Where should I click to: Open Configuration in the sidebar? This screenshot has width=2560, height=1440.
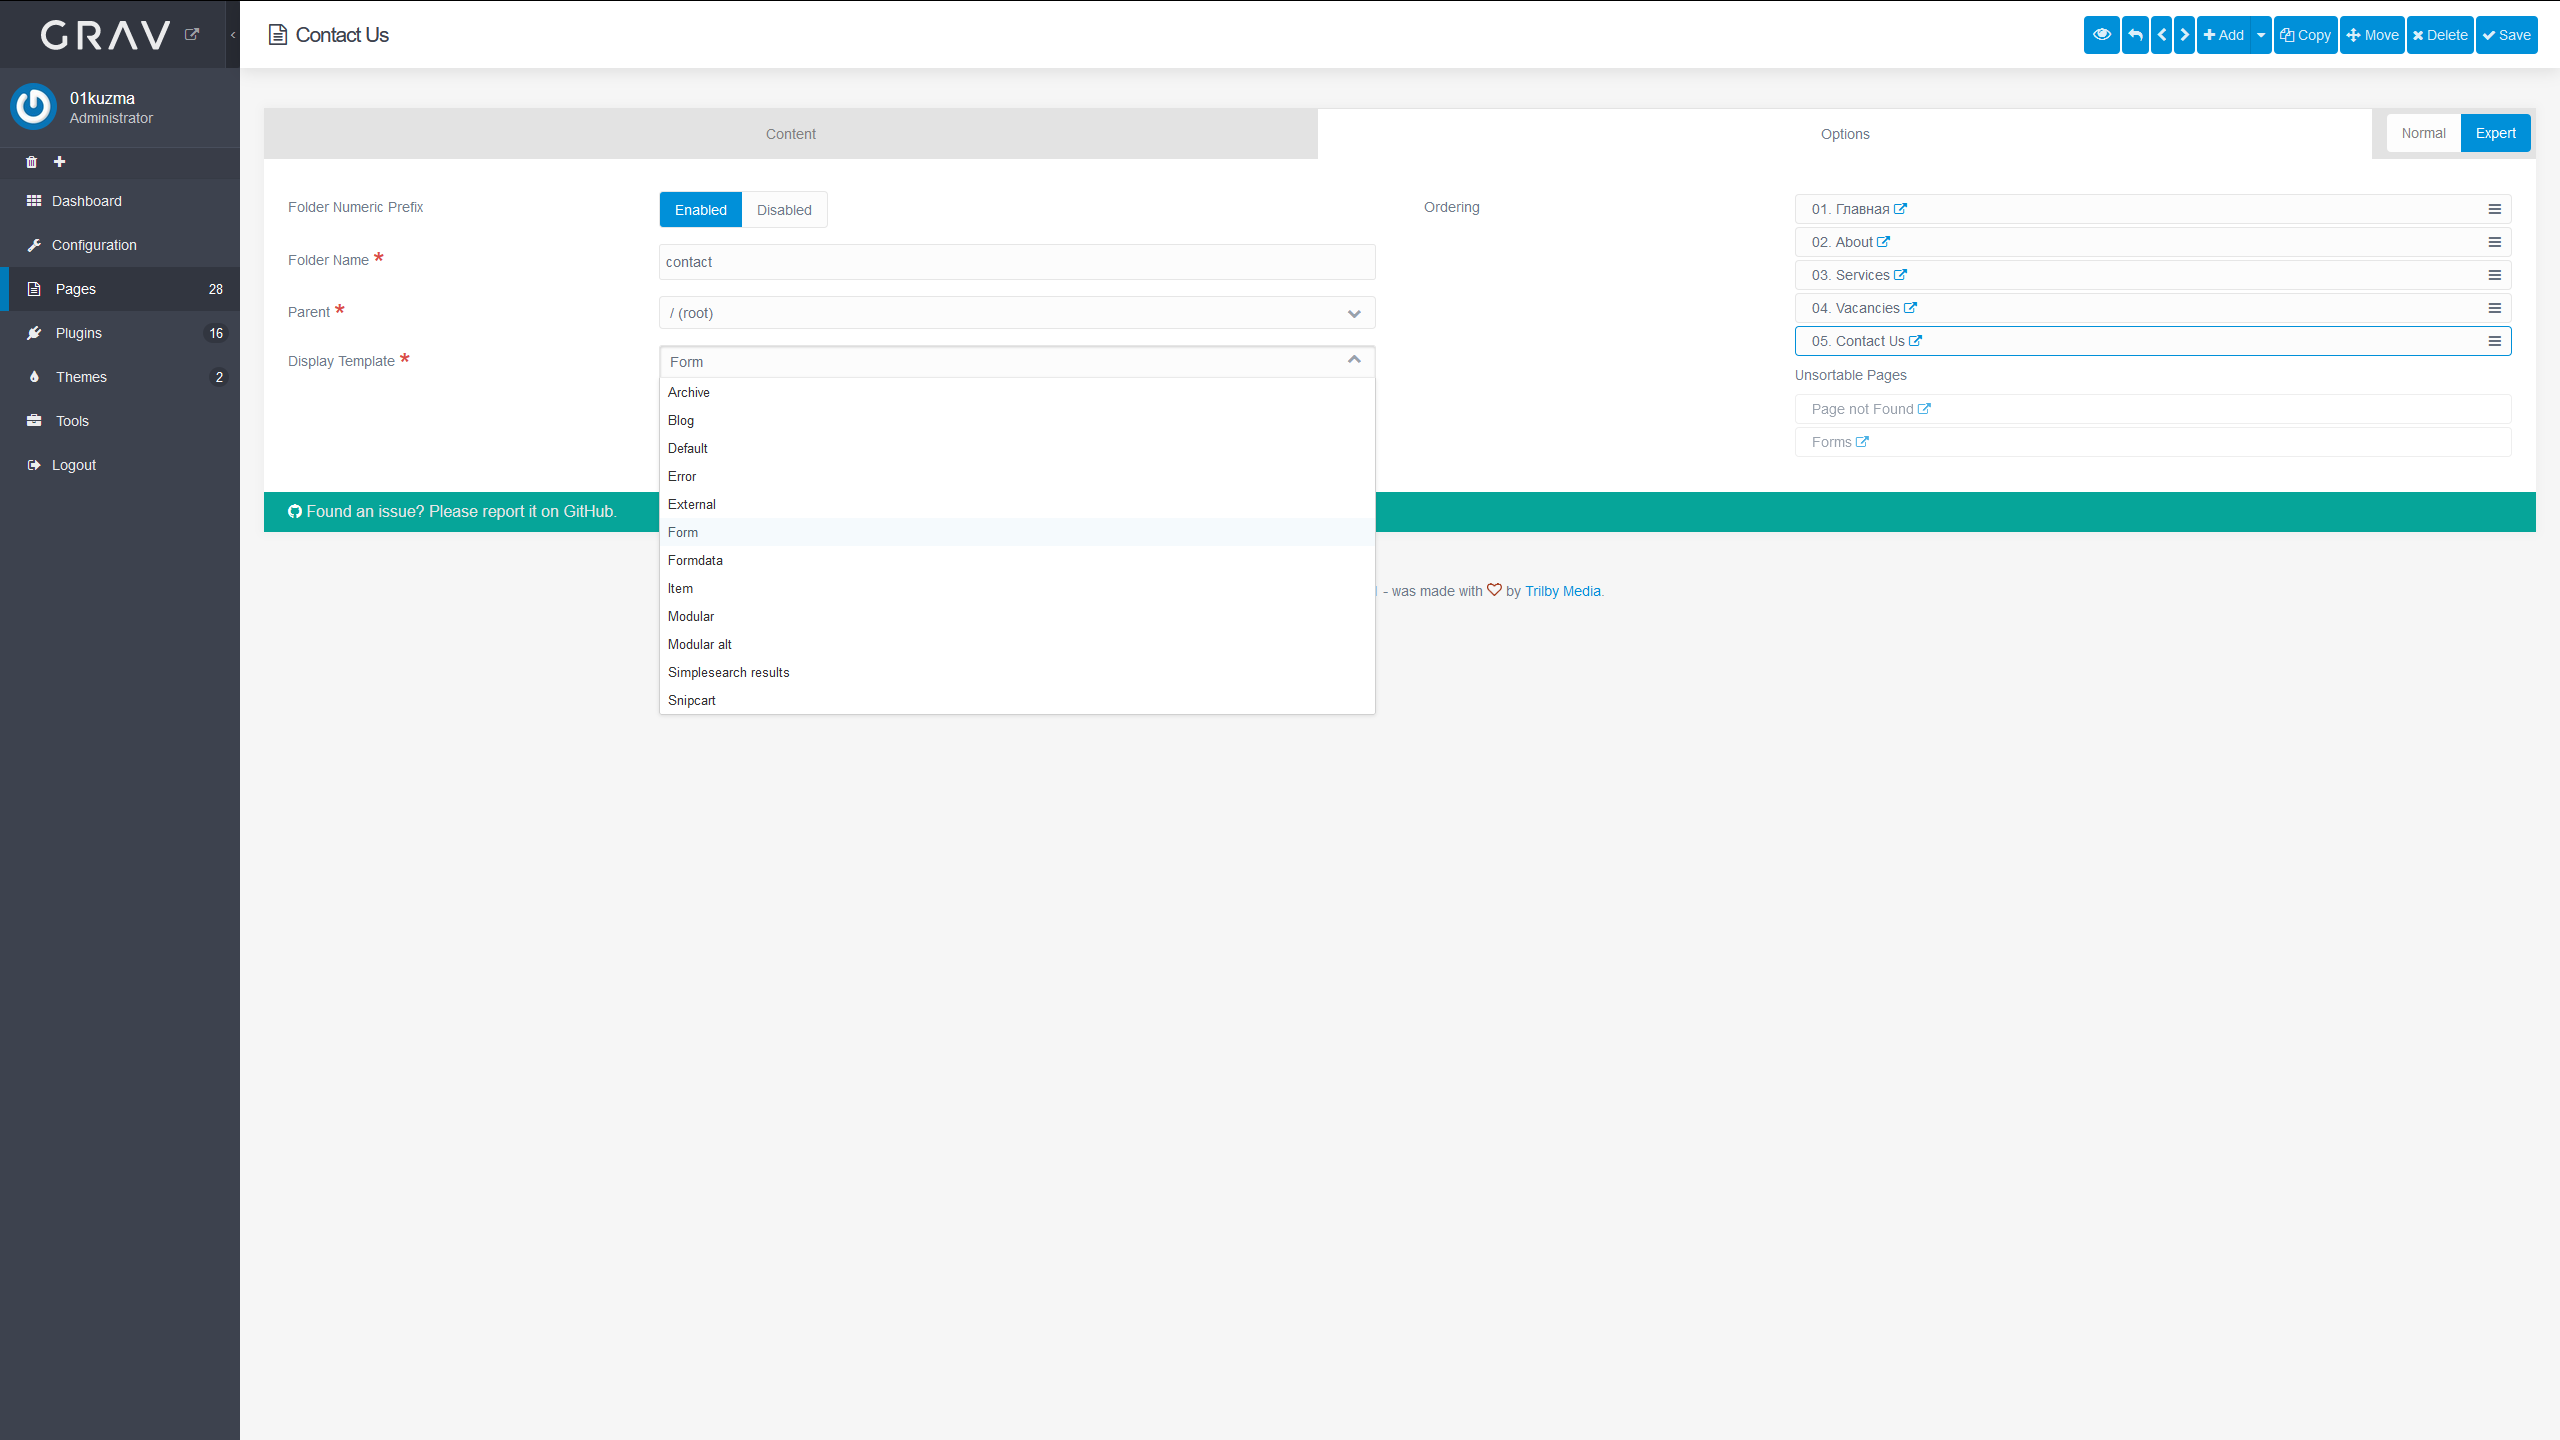click(x=120, y=245)
